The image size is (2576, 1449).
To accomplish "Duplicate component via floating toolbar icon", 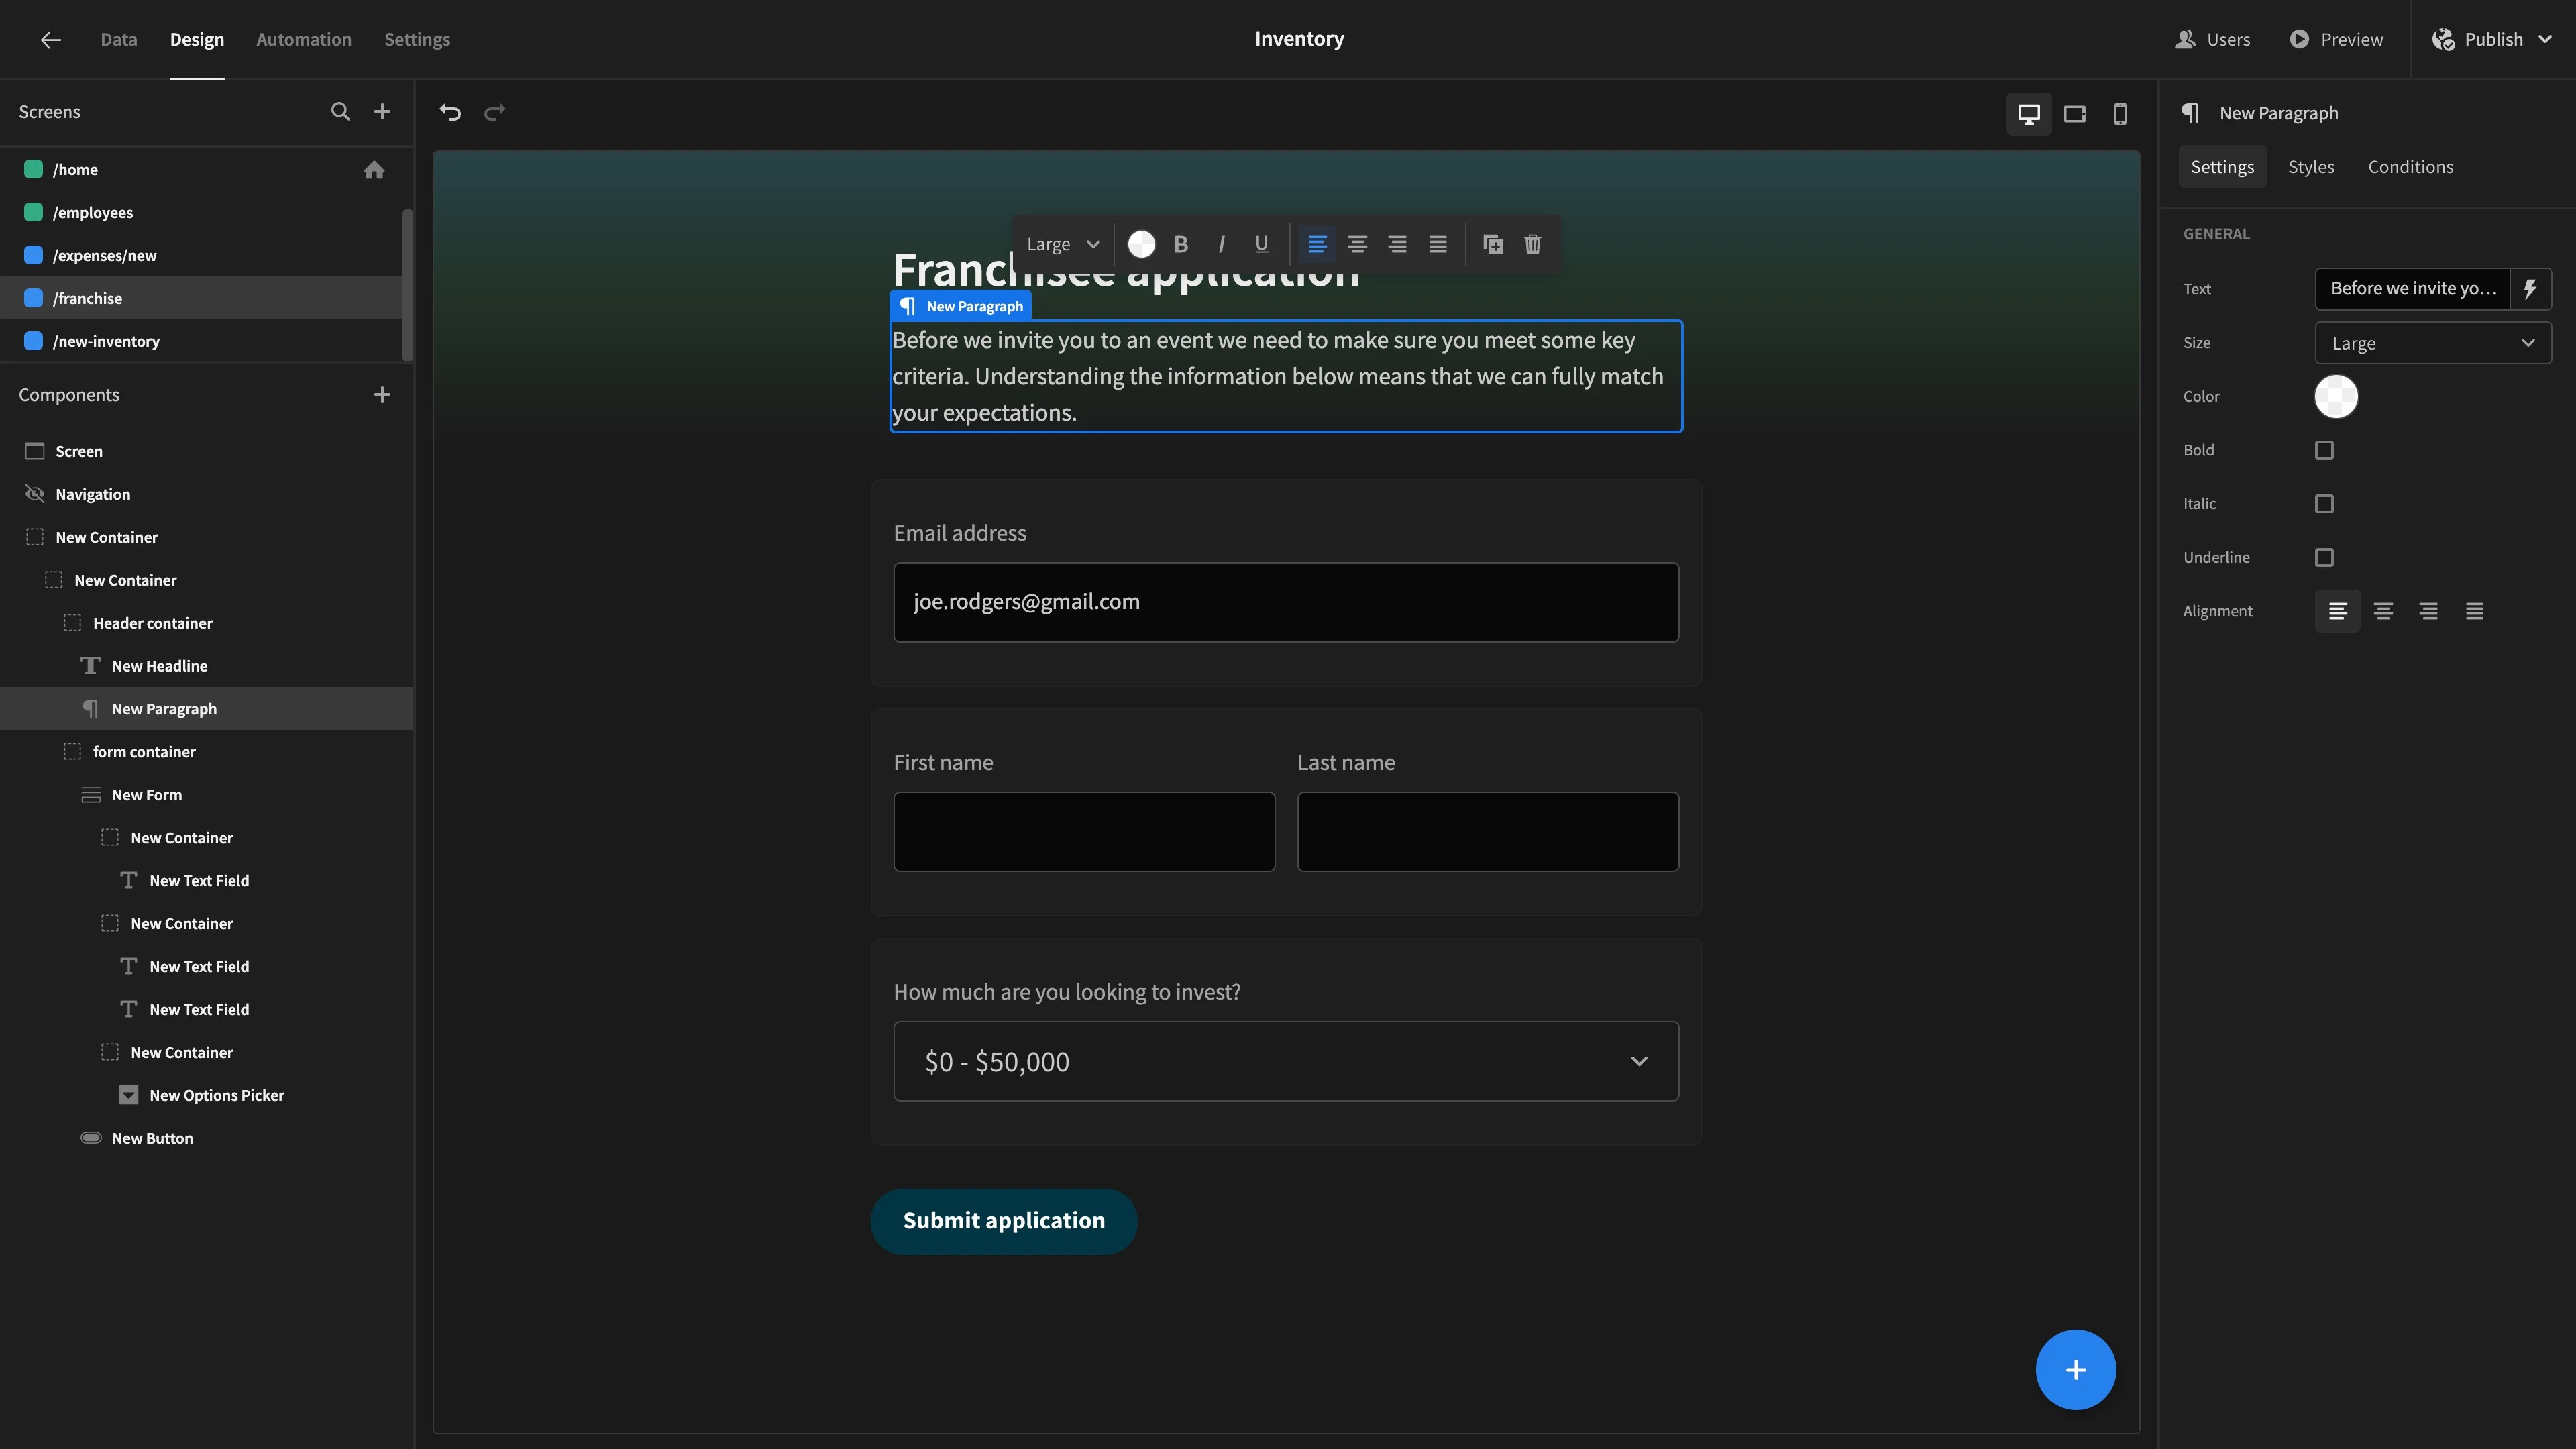I will pyautogui.click(x=1492, y=244).
